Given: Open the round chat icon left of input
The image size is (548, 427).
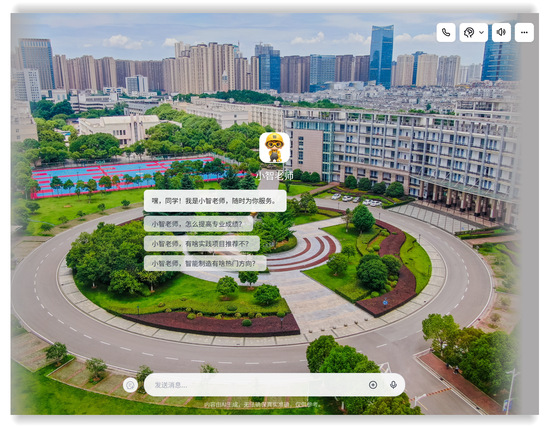Looking at the screenshot, I should [130, 385].
